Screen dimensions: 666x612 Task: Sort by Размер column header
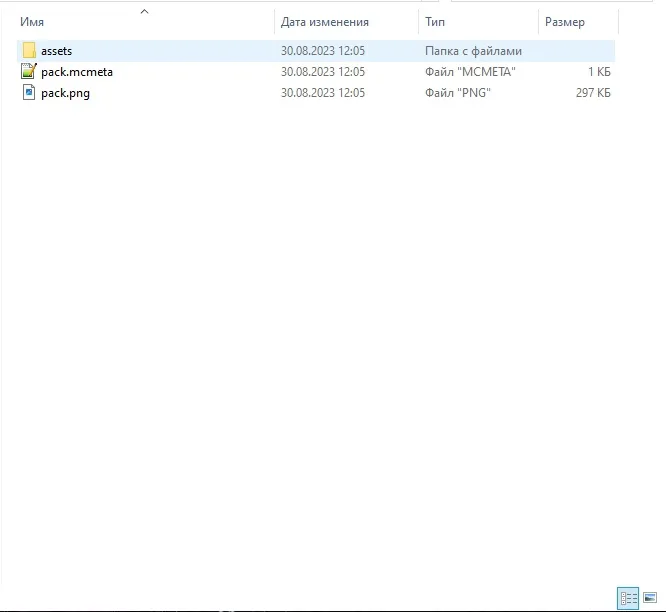coord(564,22)
